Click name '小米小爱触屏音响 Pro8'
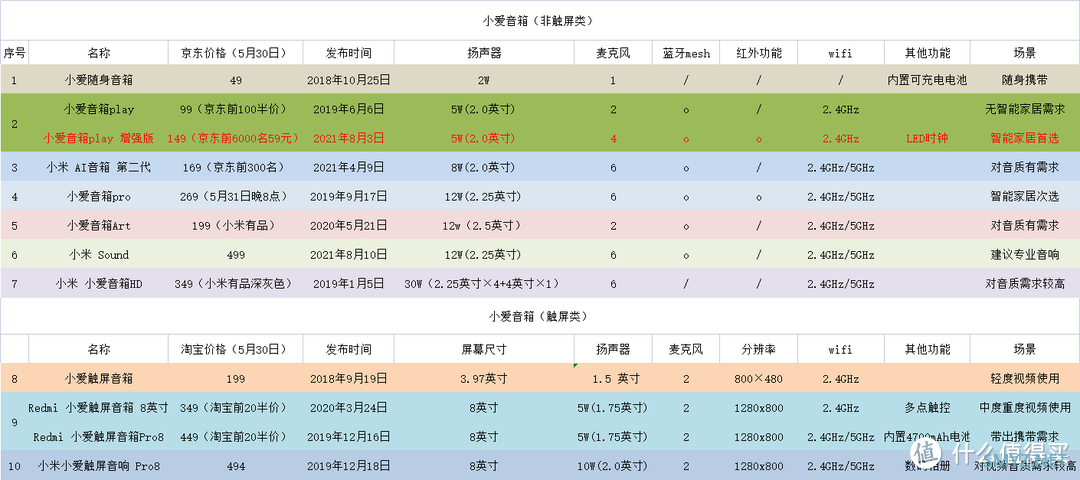The height and width of the screenshot is (480, 1080). pos(98,466)
